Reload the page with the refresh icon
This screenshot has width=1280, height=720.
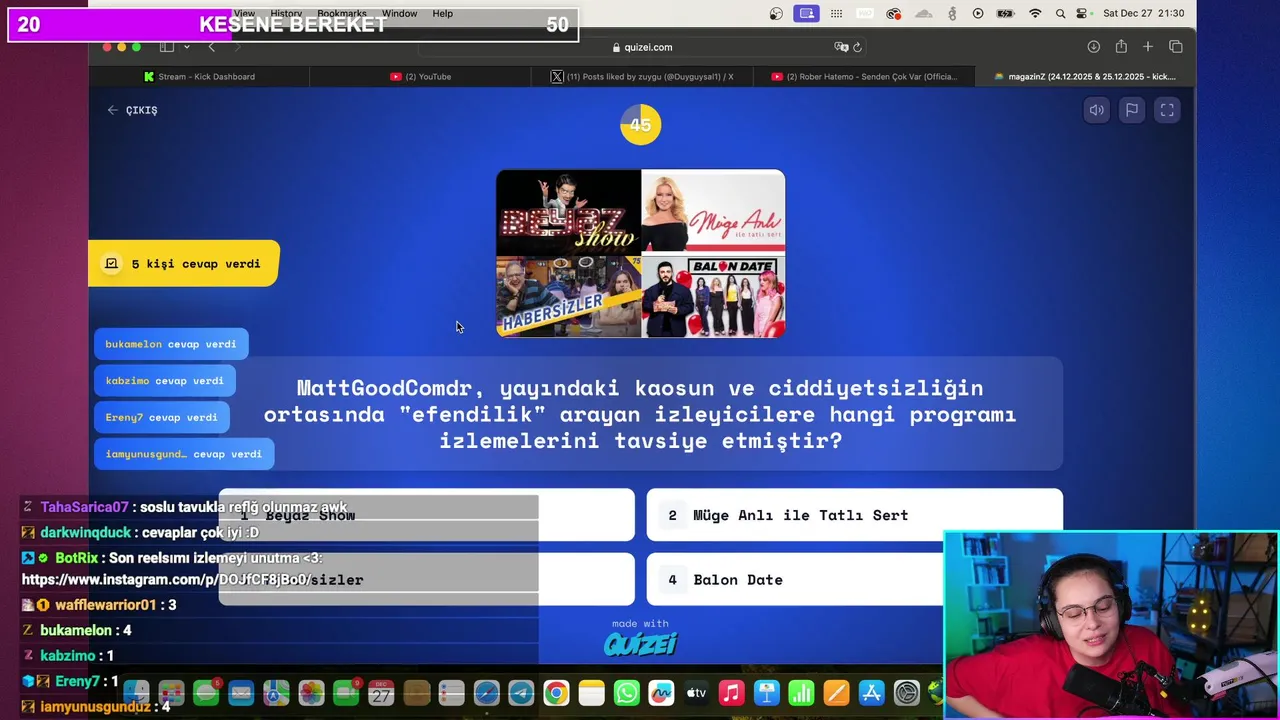[x=857, y=47]
